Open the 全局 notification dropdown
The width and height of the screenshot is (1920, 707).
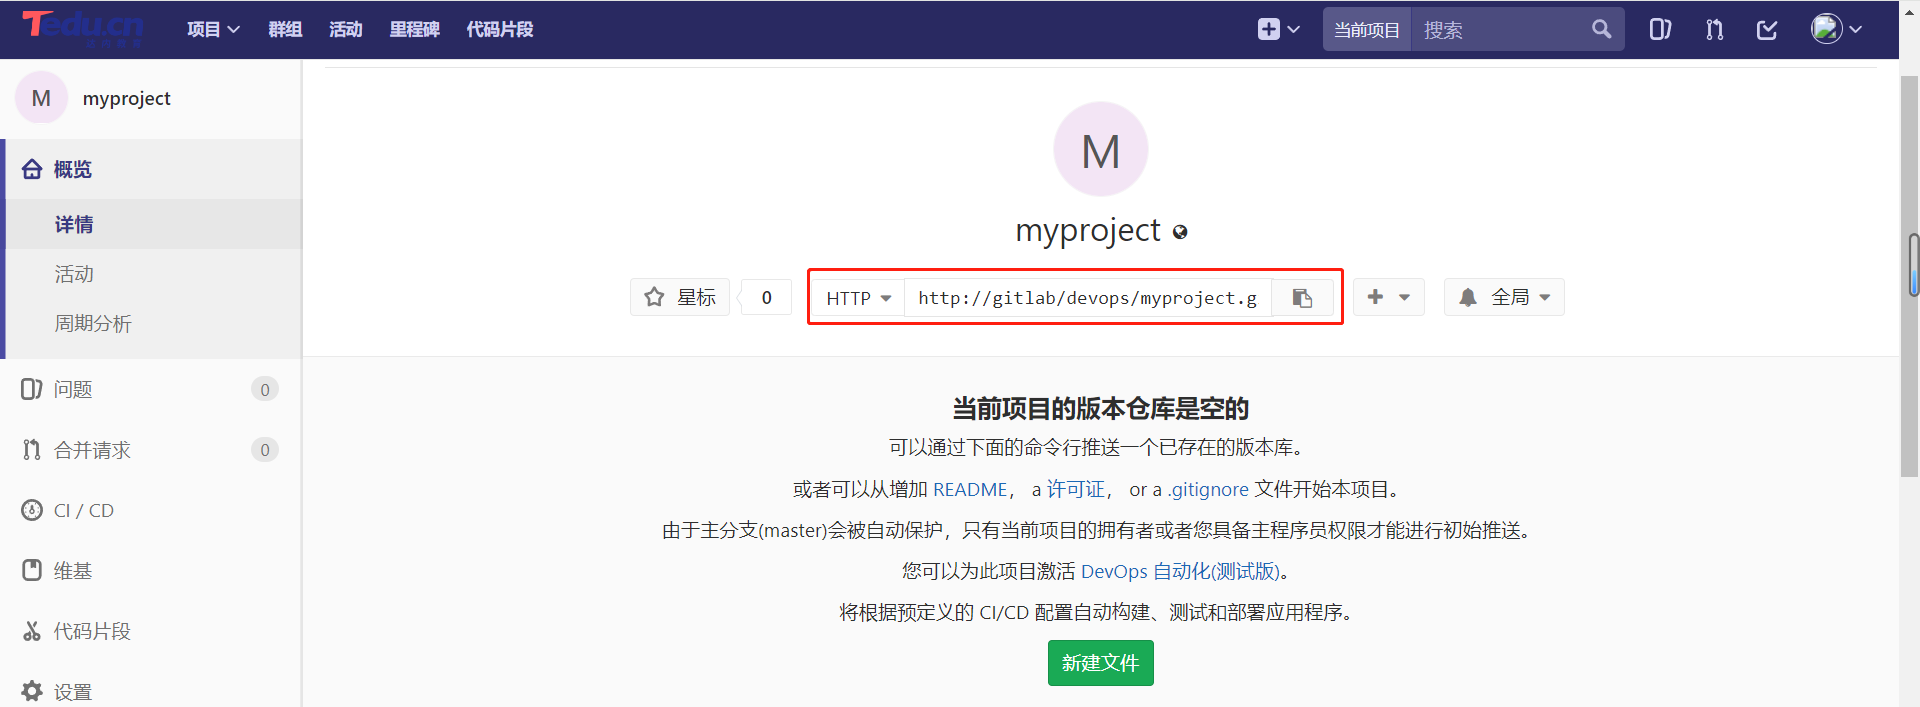(1504, 297)
